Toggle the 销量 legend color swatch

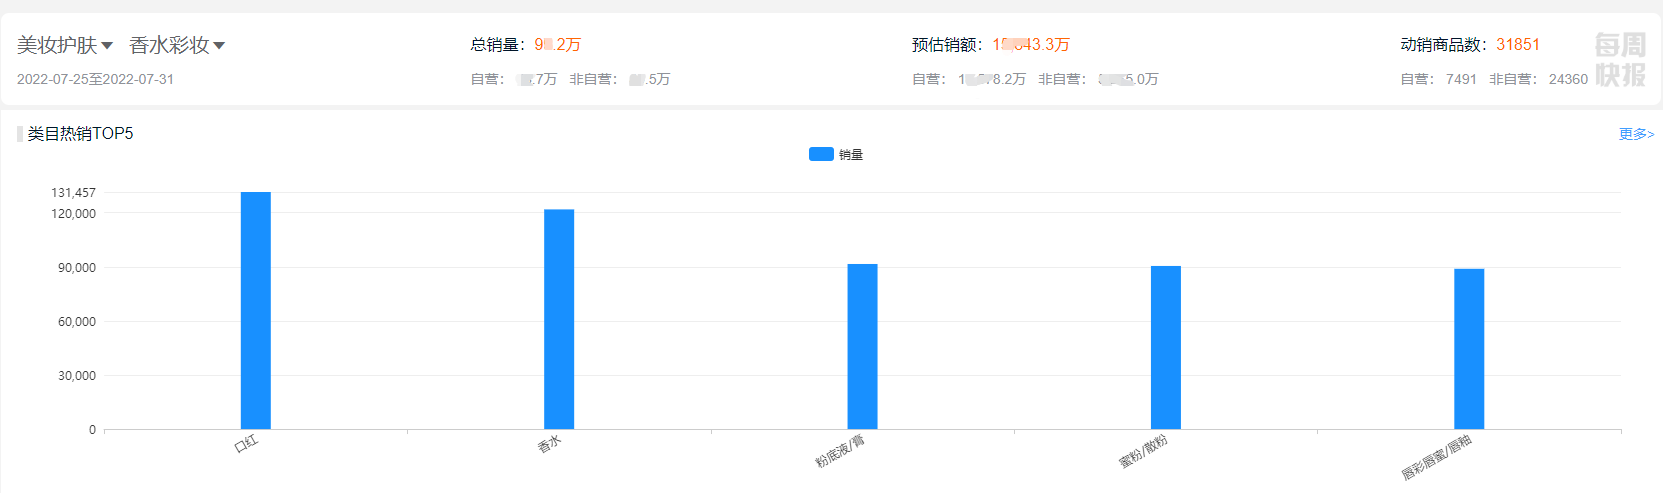point(821,154)
